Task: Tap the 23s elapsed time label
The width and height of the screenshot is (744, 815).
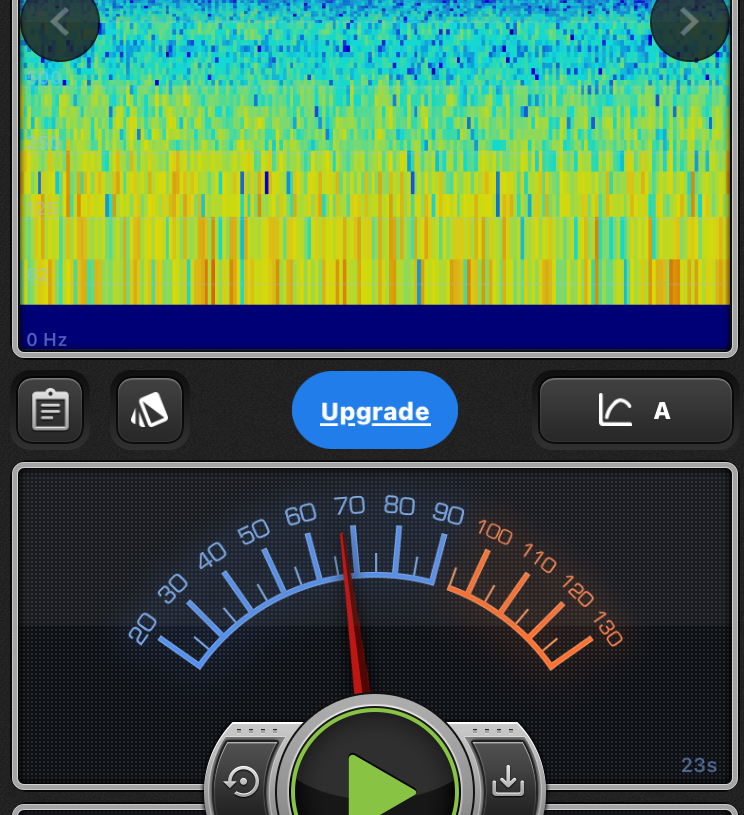Action: [x=699, y=766]
